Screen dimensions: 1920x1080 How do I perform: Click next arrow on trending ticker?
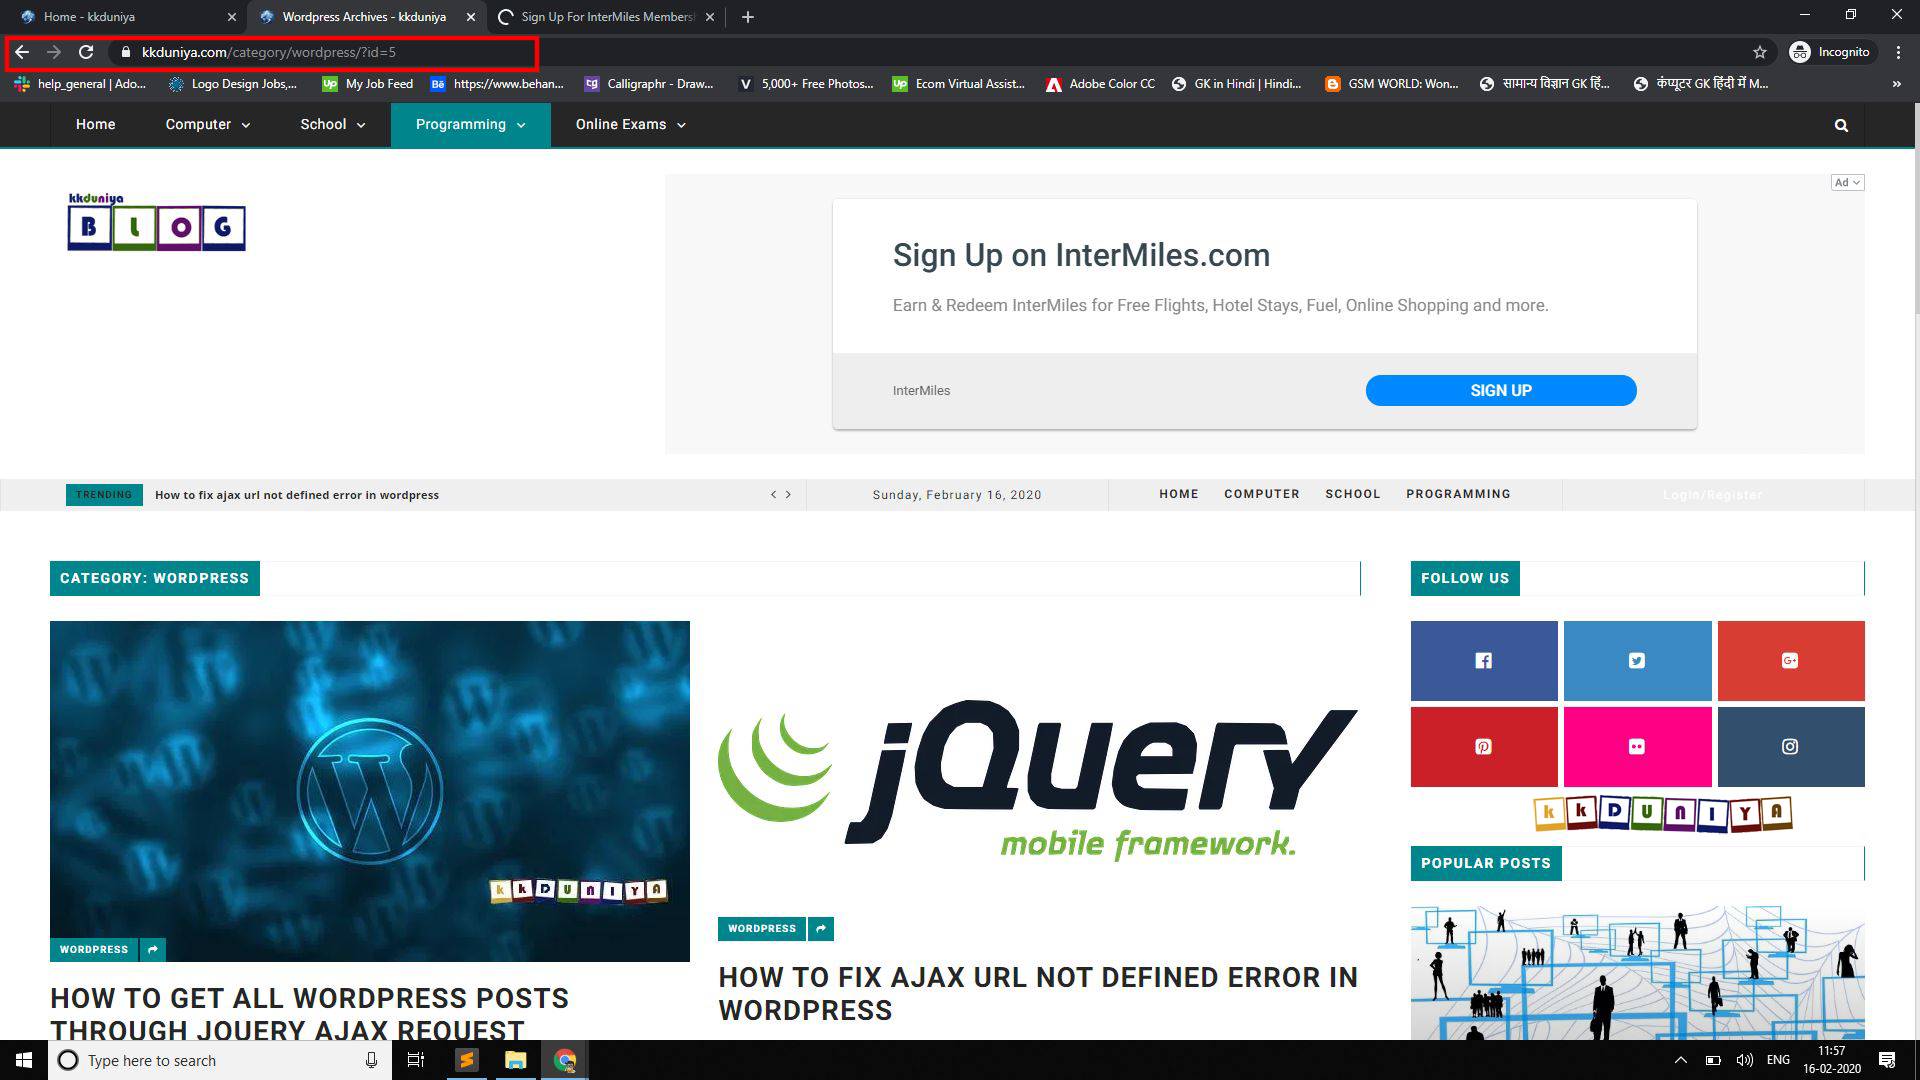point(789,494)
